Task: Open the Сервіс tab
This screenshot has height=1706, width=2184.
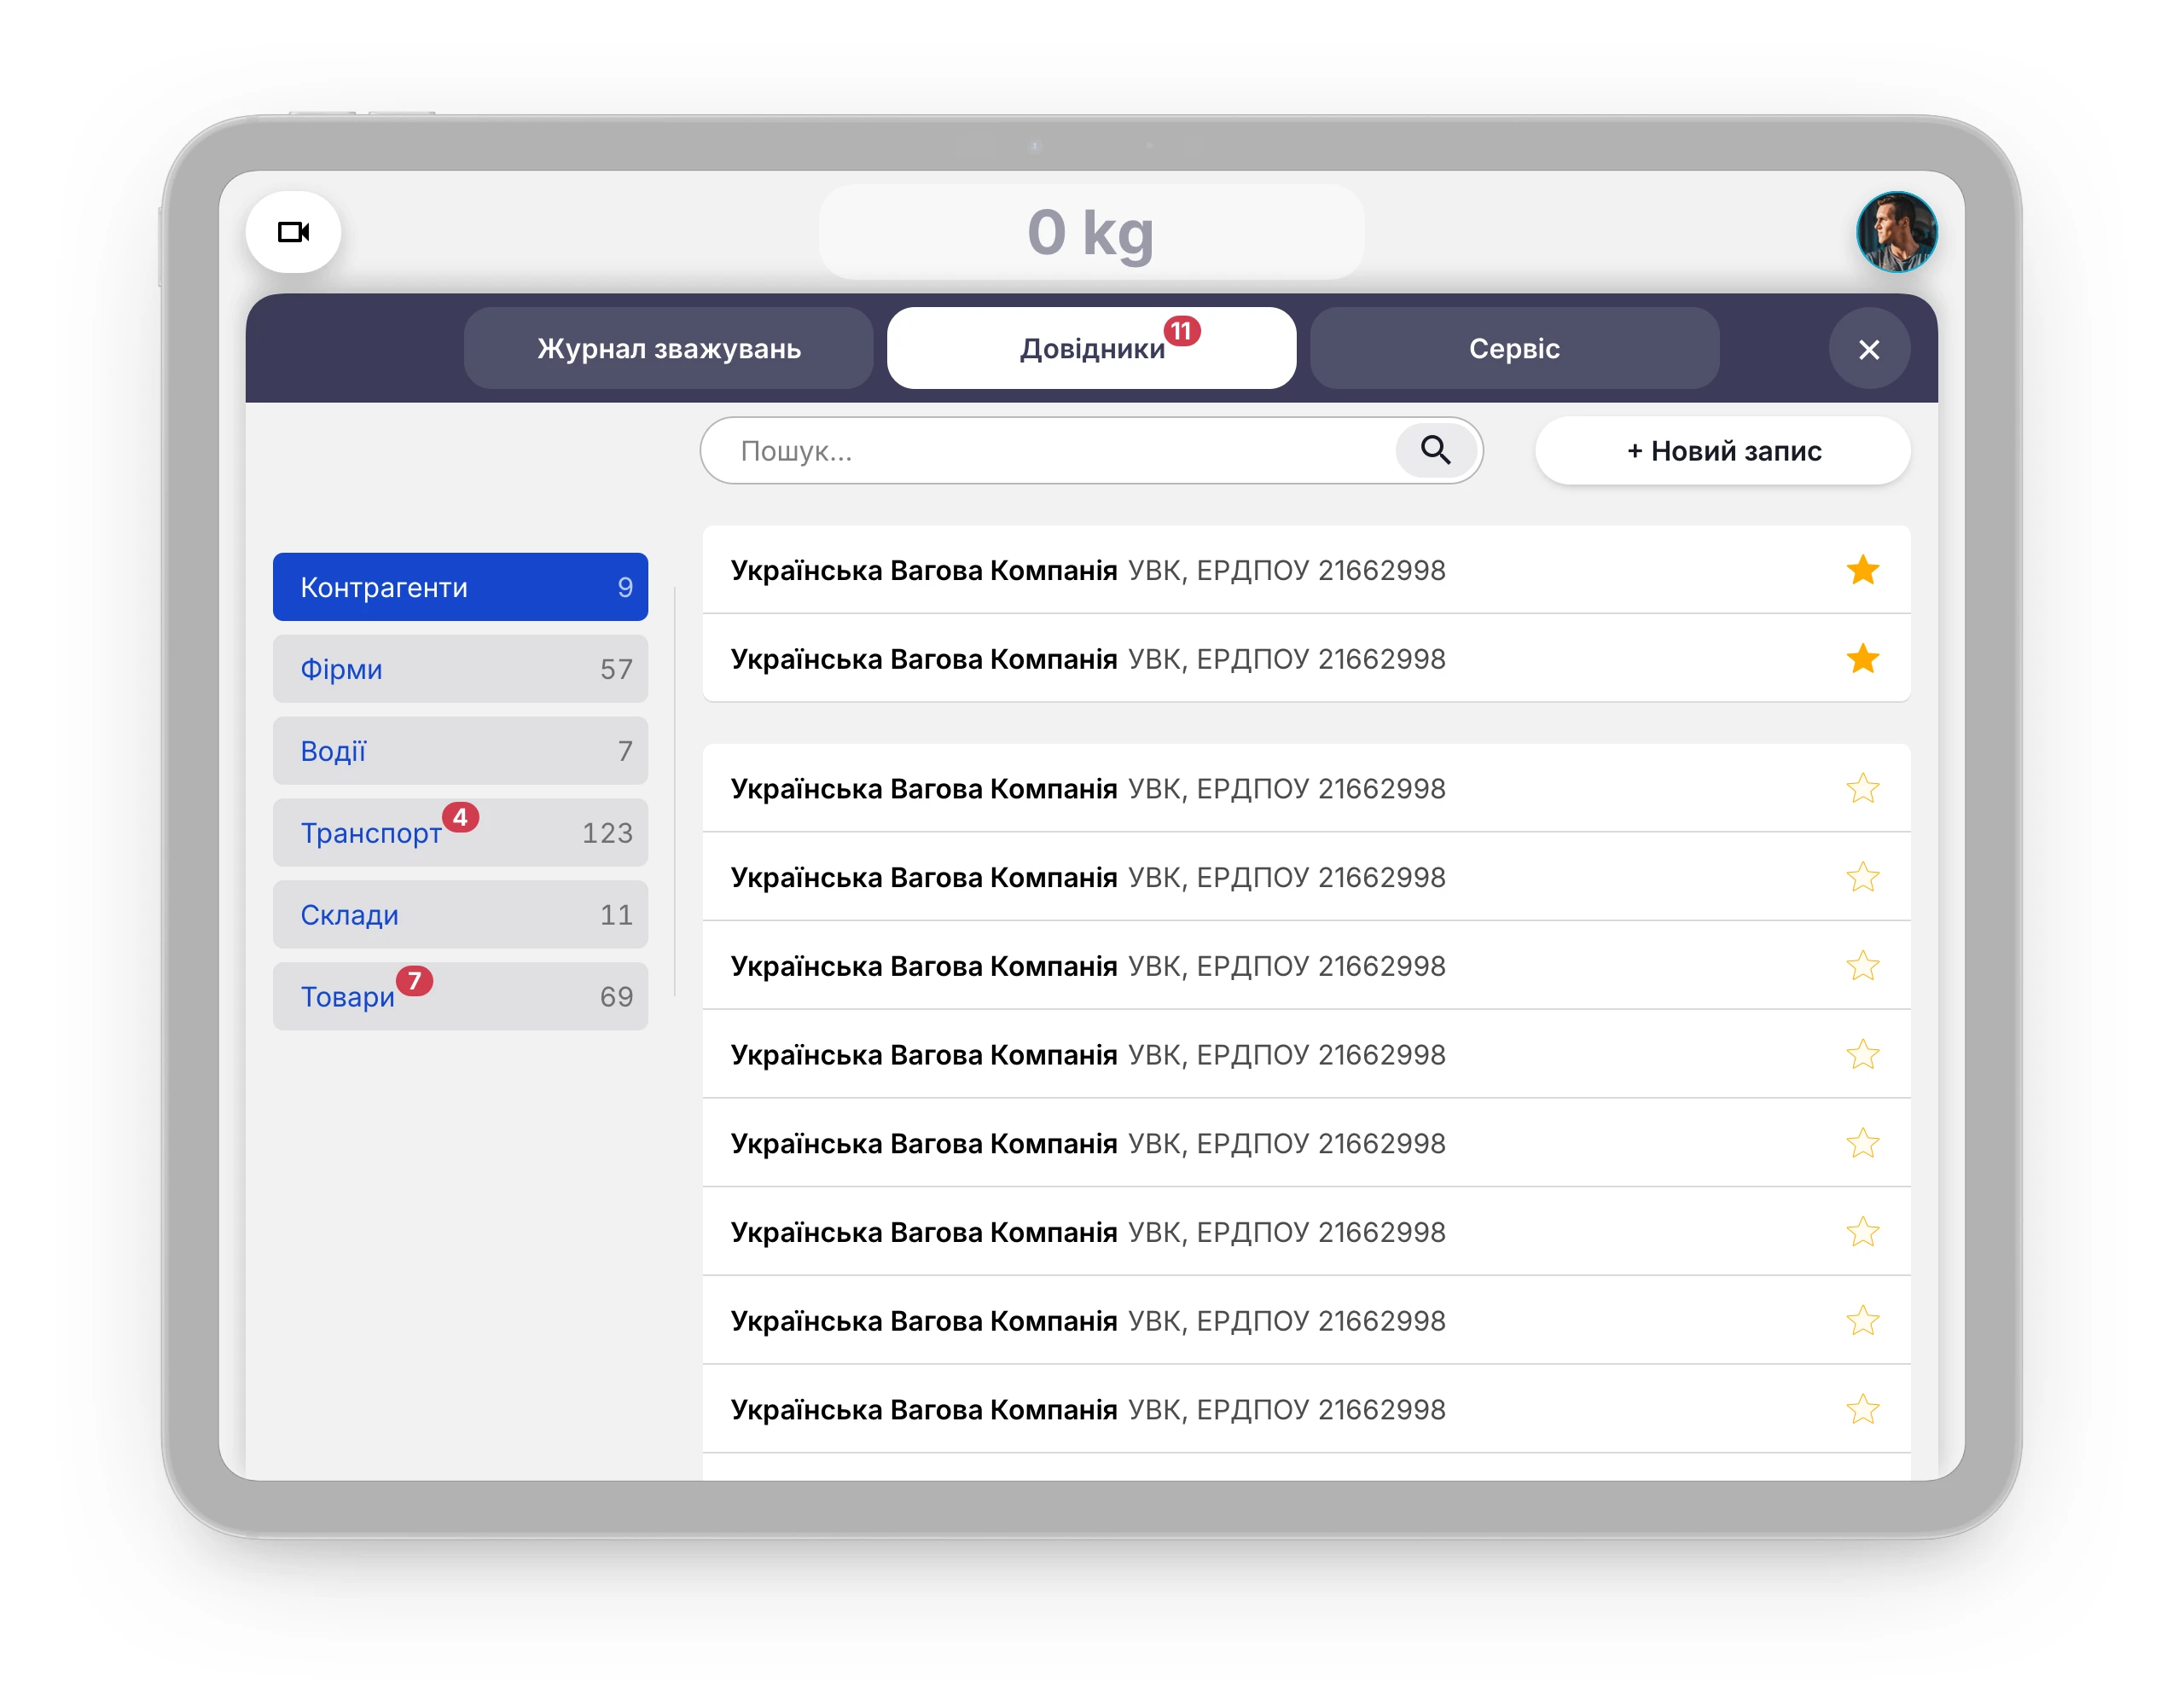Action: coord(1513,349)
